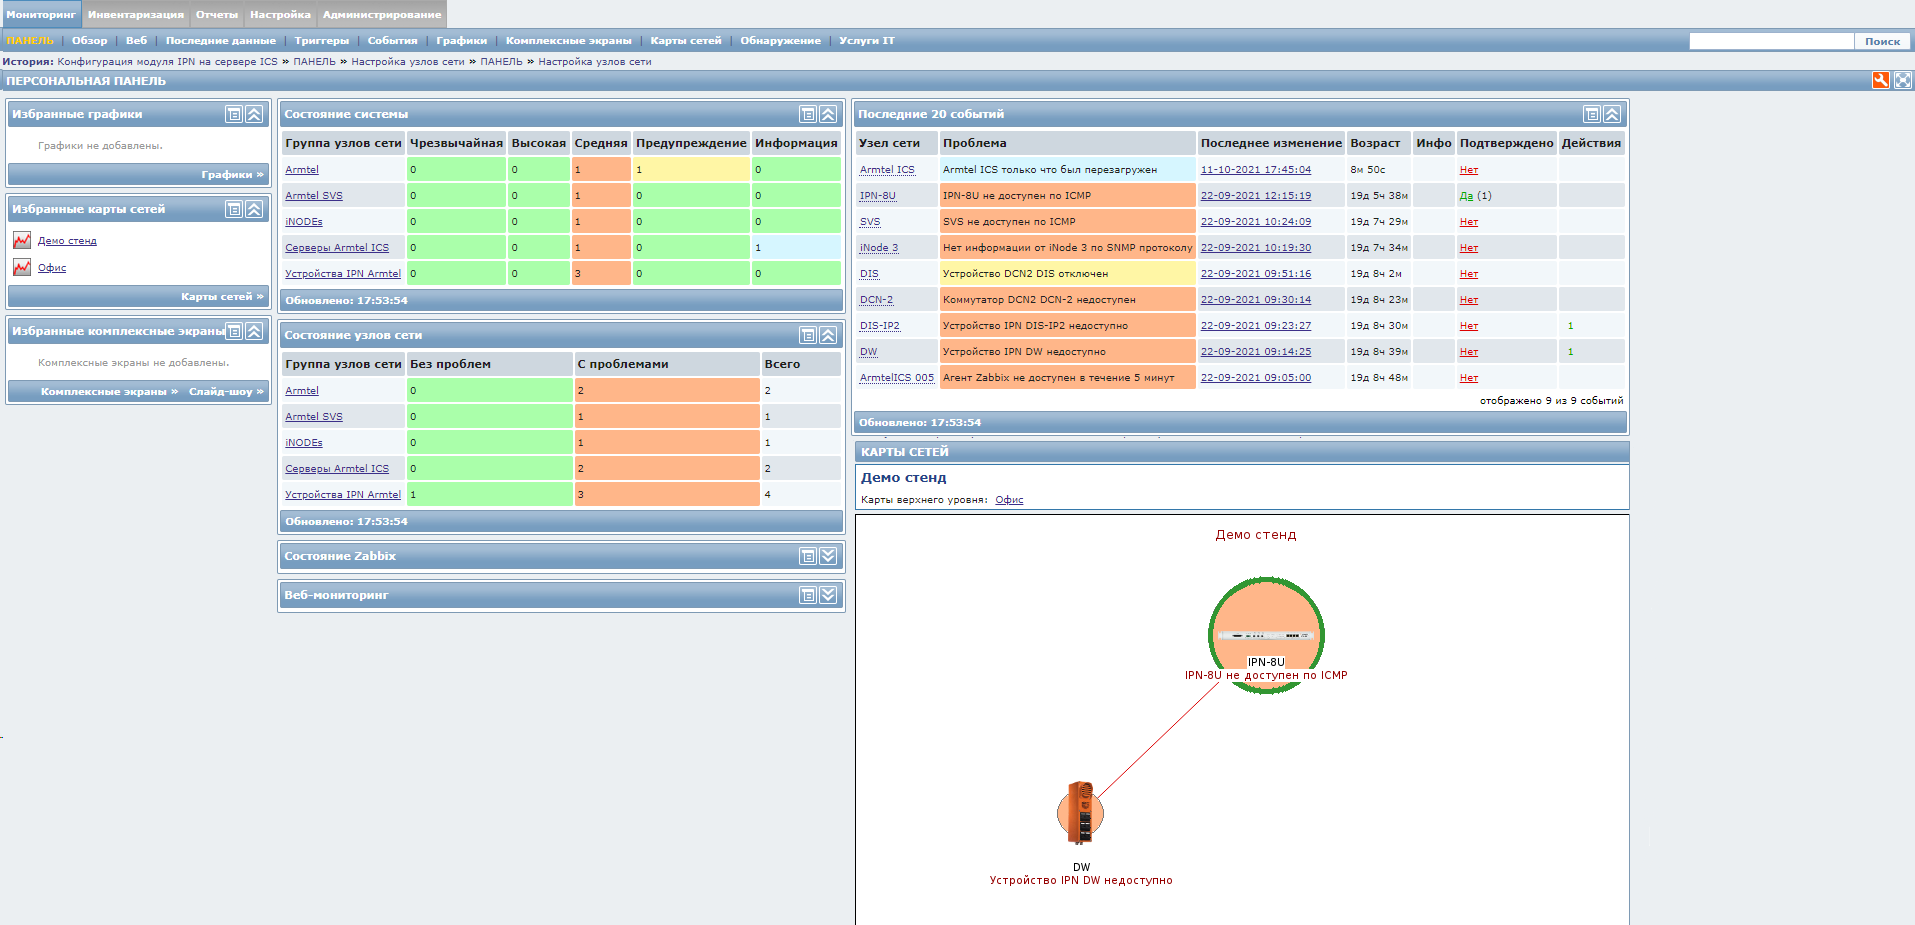Viewport: 1915px width, 925px height.
Task: Click 'Агент Zabbix не доступен в течение 5 минут'
Action: (1067, 377)
